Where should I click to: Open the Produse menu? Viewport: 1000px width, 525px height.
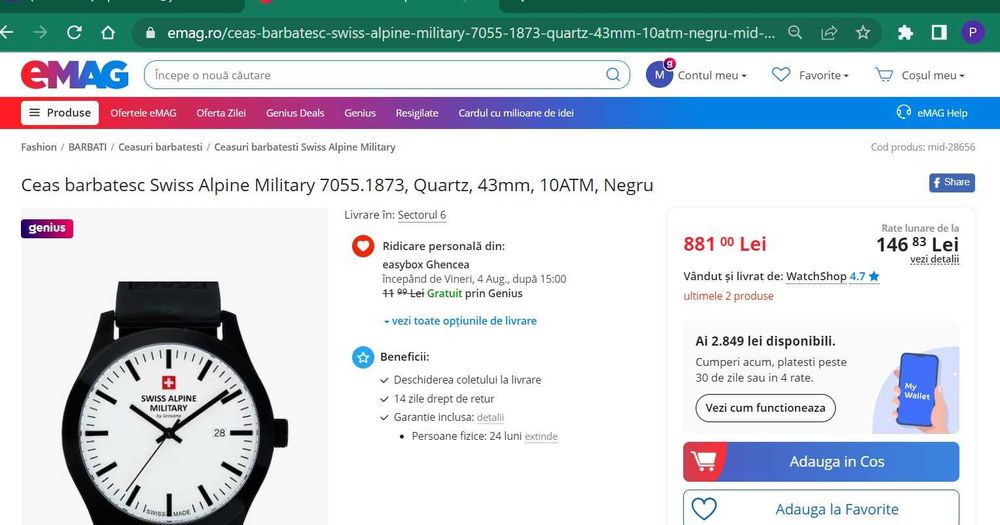(60, 113)
